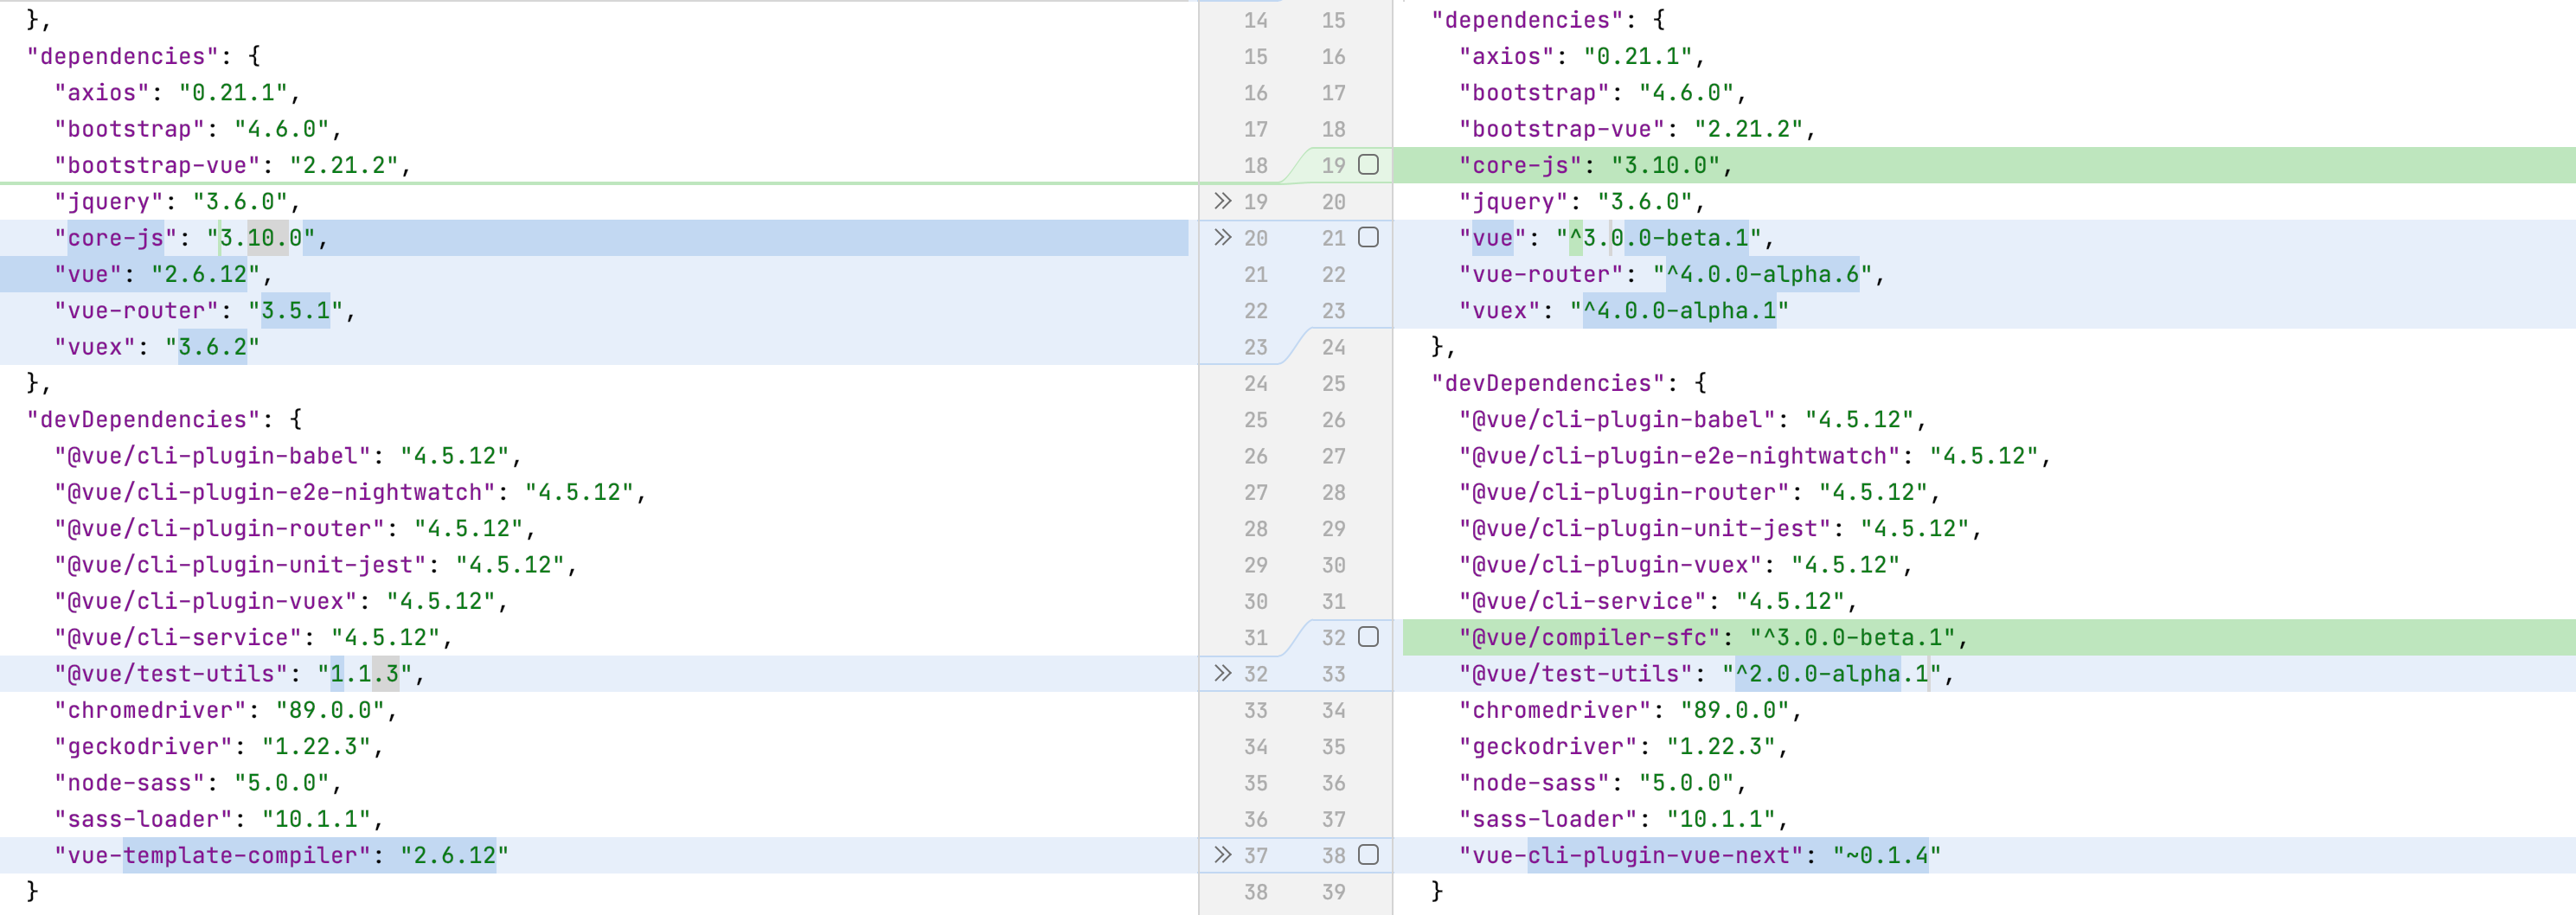Click "@vue/cli-plugin-router" line in left pane

pos(295,529)
